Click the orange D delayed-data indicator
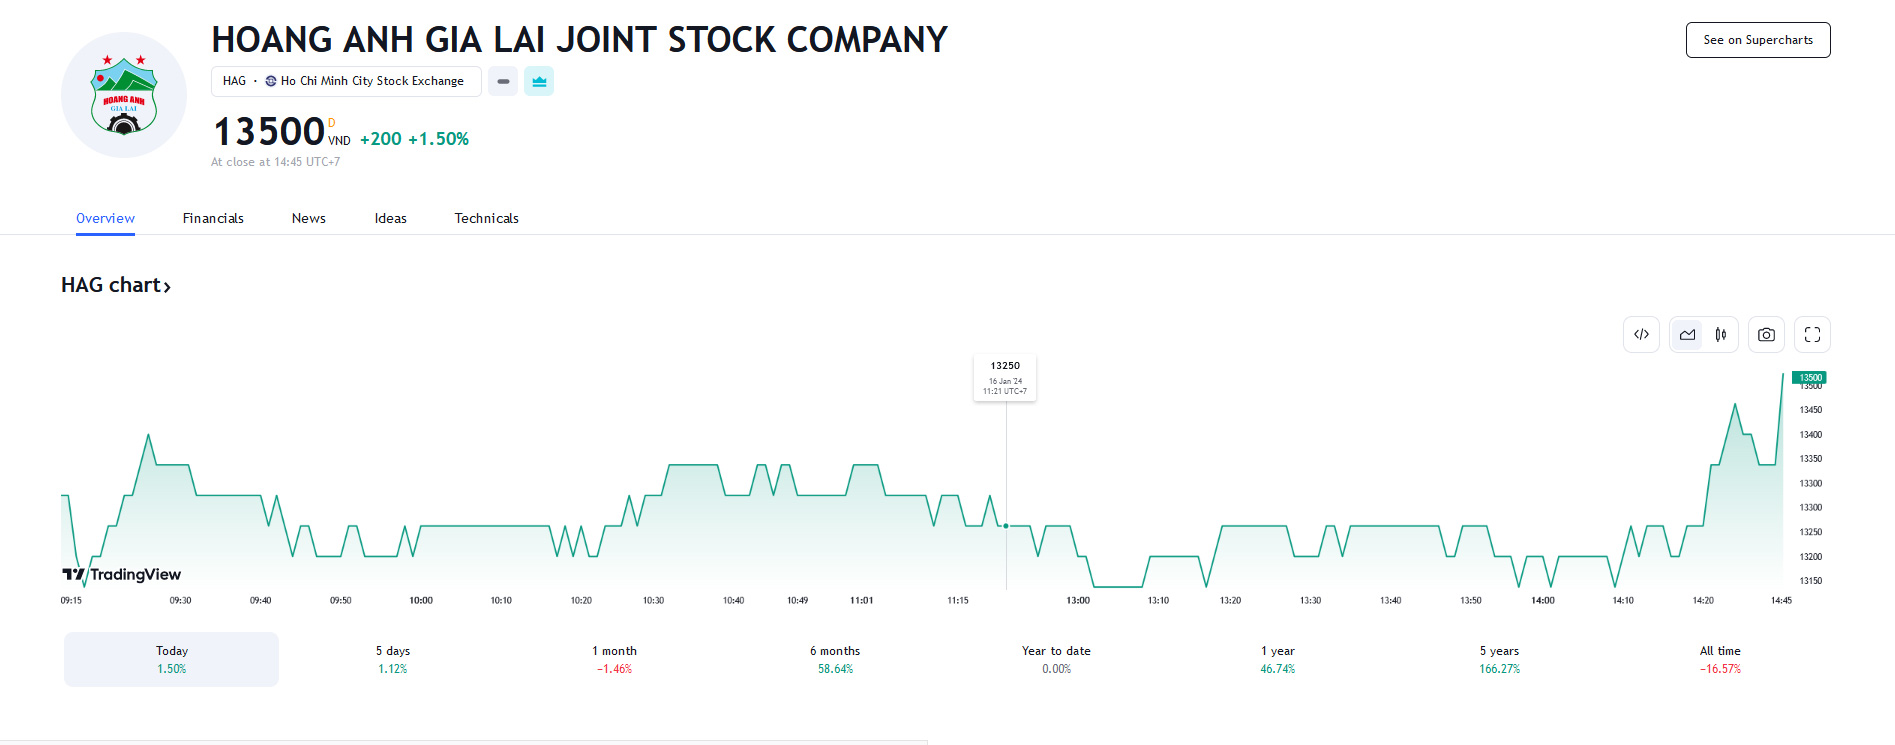Viewport: 1895px width, 745px height. [332, 123]
